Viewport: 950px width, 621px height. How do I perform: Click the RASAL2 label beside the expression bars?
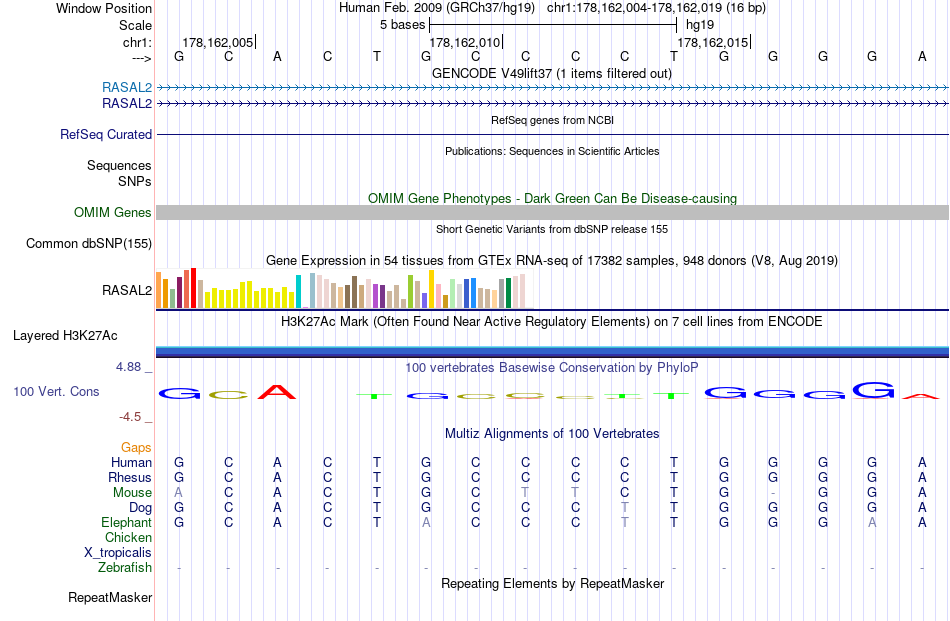click(127, 290)
